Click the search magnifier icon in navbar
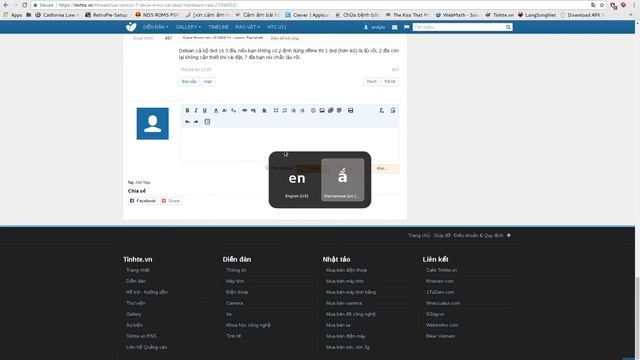Image resolution: width=640 pixels, height=360 pixels. pos(508,27)
